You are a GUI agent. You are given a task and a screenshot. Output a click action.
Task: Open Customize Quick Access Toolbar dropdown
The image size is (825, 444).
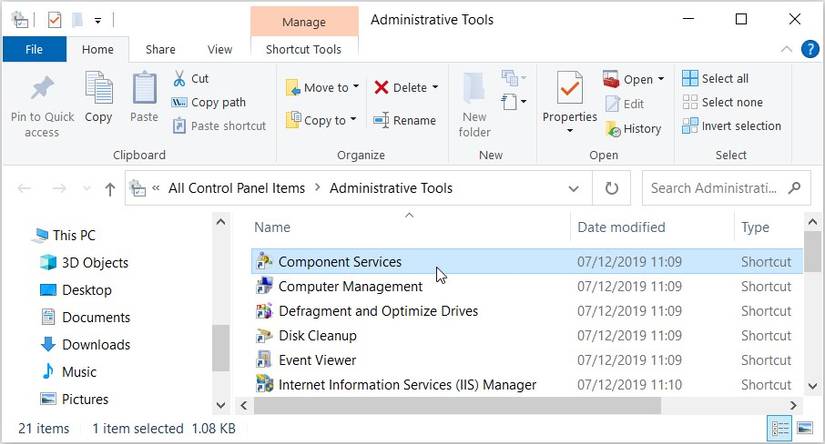(x=98, y=21)
